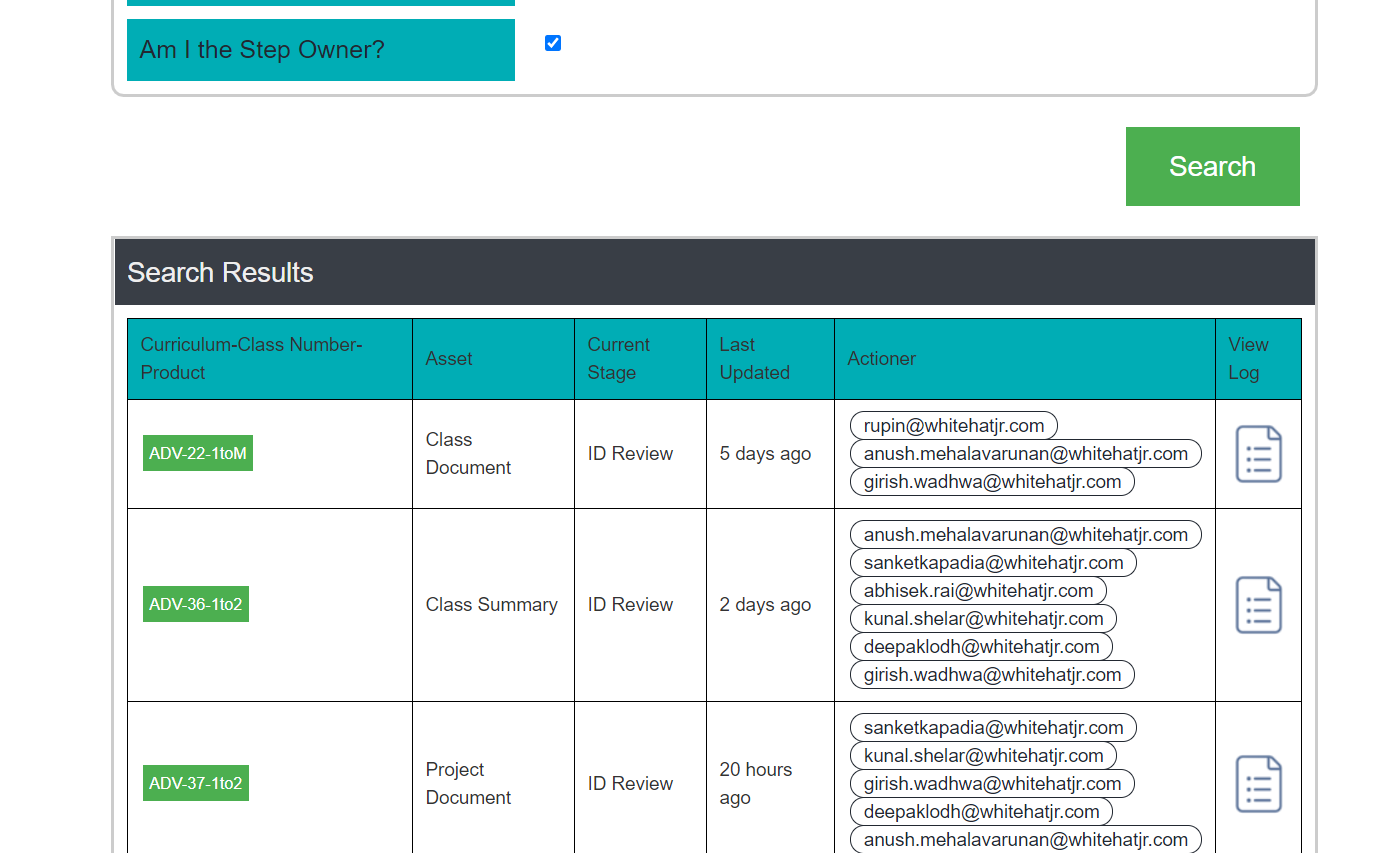Select the rupin@whitehatjr.com actioner tag
This screenshot has height=853, width=1396.
pos(954,426)
